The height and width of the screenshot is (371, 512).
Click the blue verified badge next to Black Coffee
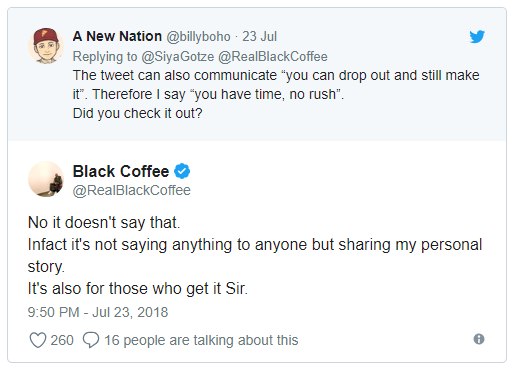coord(182,171)
